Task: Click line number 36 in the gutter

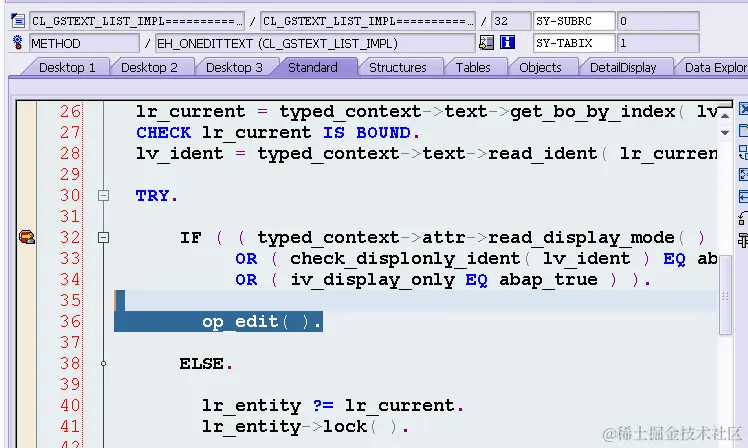Action: 70,322
